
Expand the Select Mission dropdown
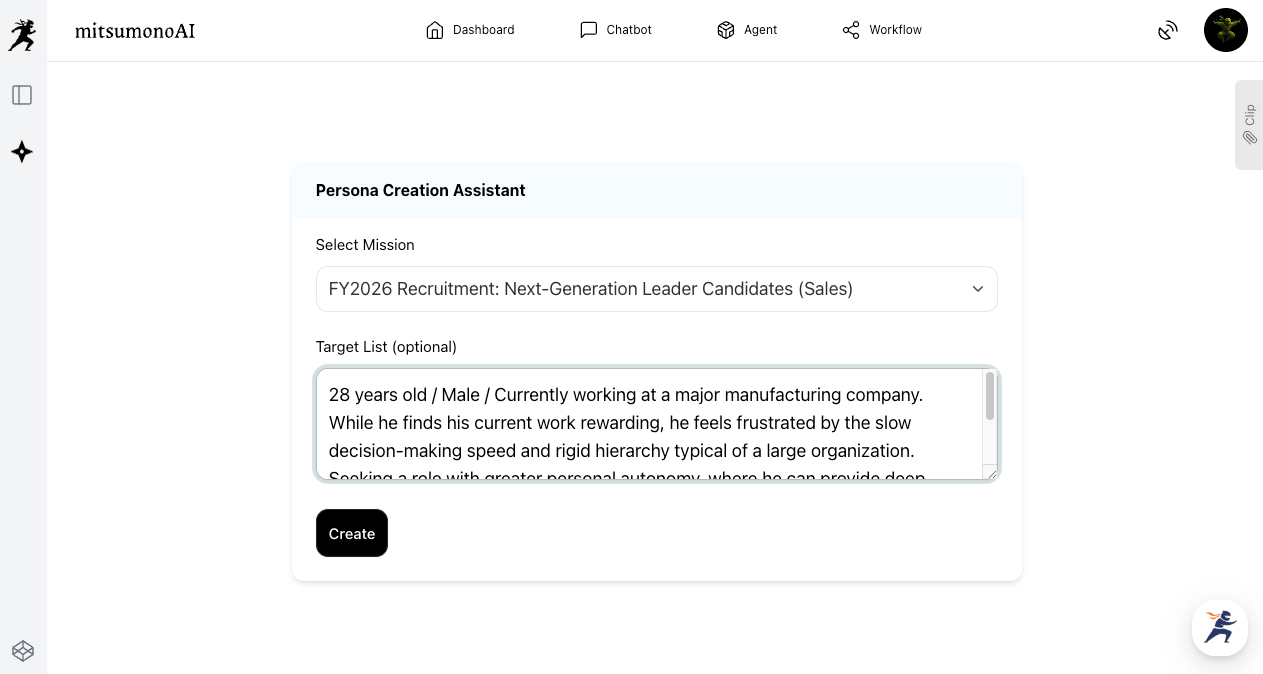656,289
